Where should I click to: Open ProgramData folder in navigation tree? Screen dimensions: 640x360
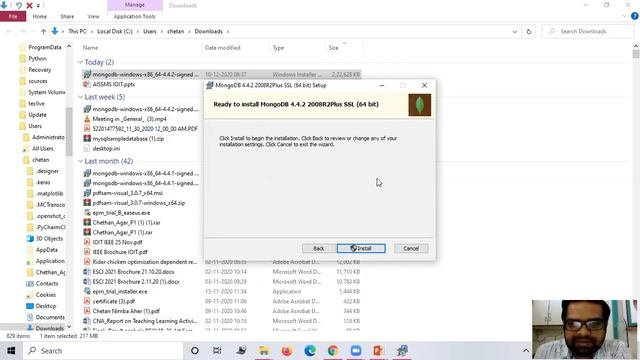click(44, 47)
